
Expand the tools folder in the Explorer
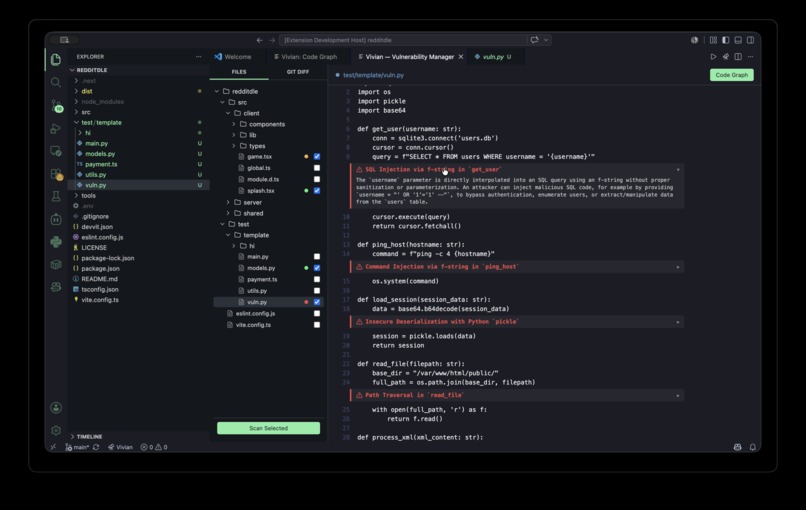[76, 195]
